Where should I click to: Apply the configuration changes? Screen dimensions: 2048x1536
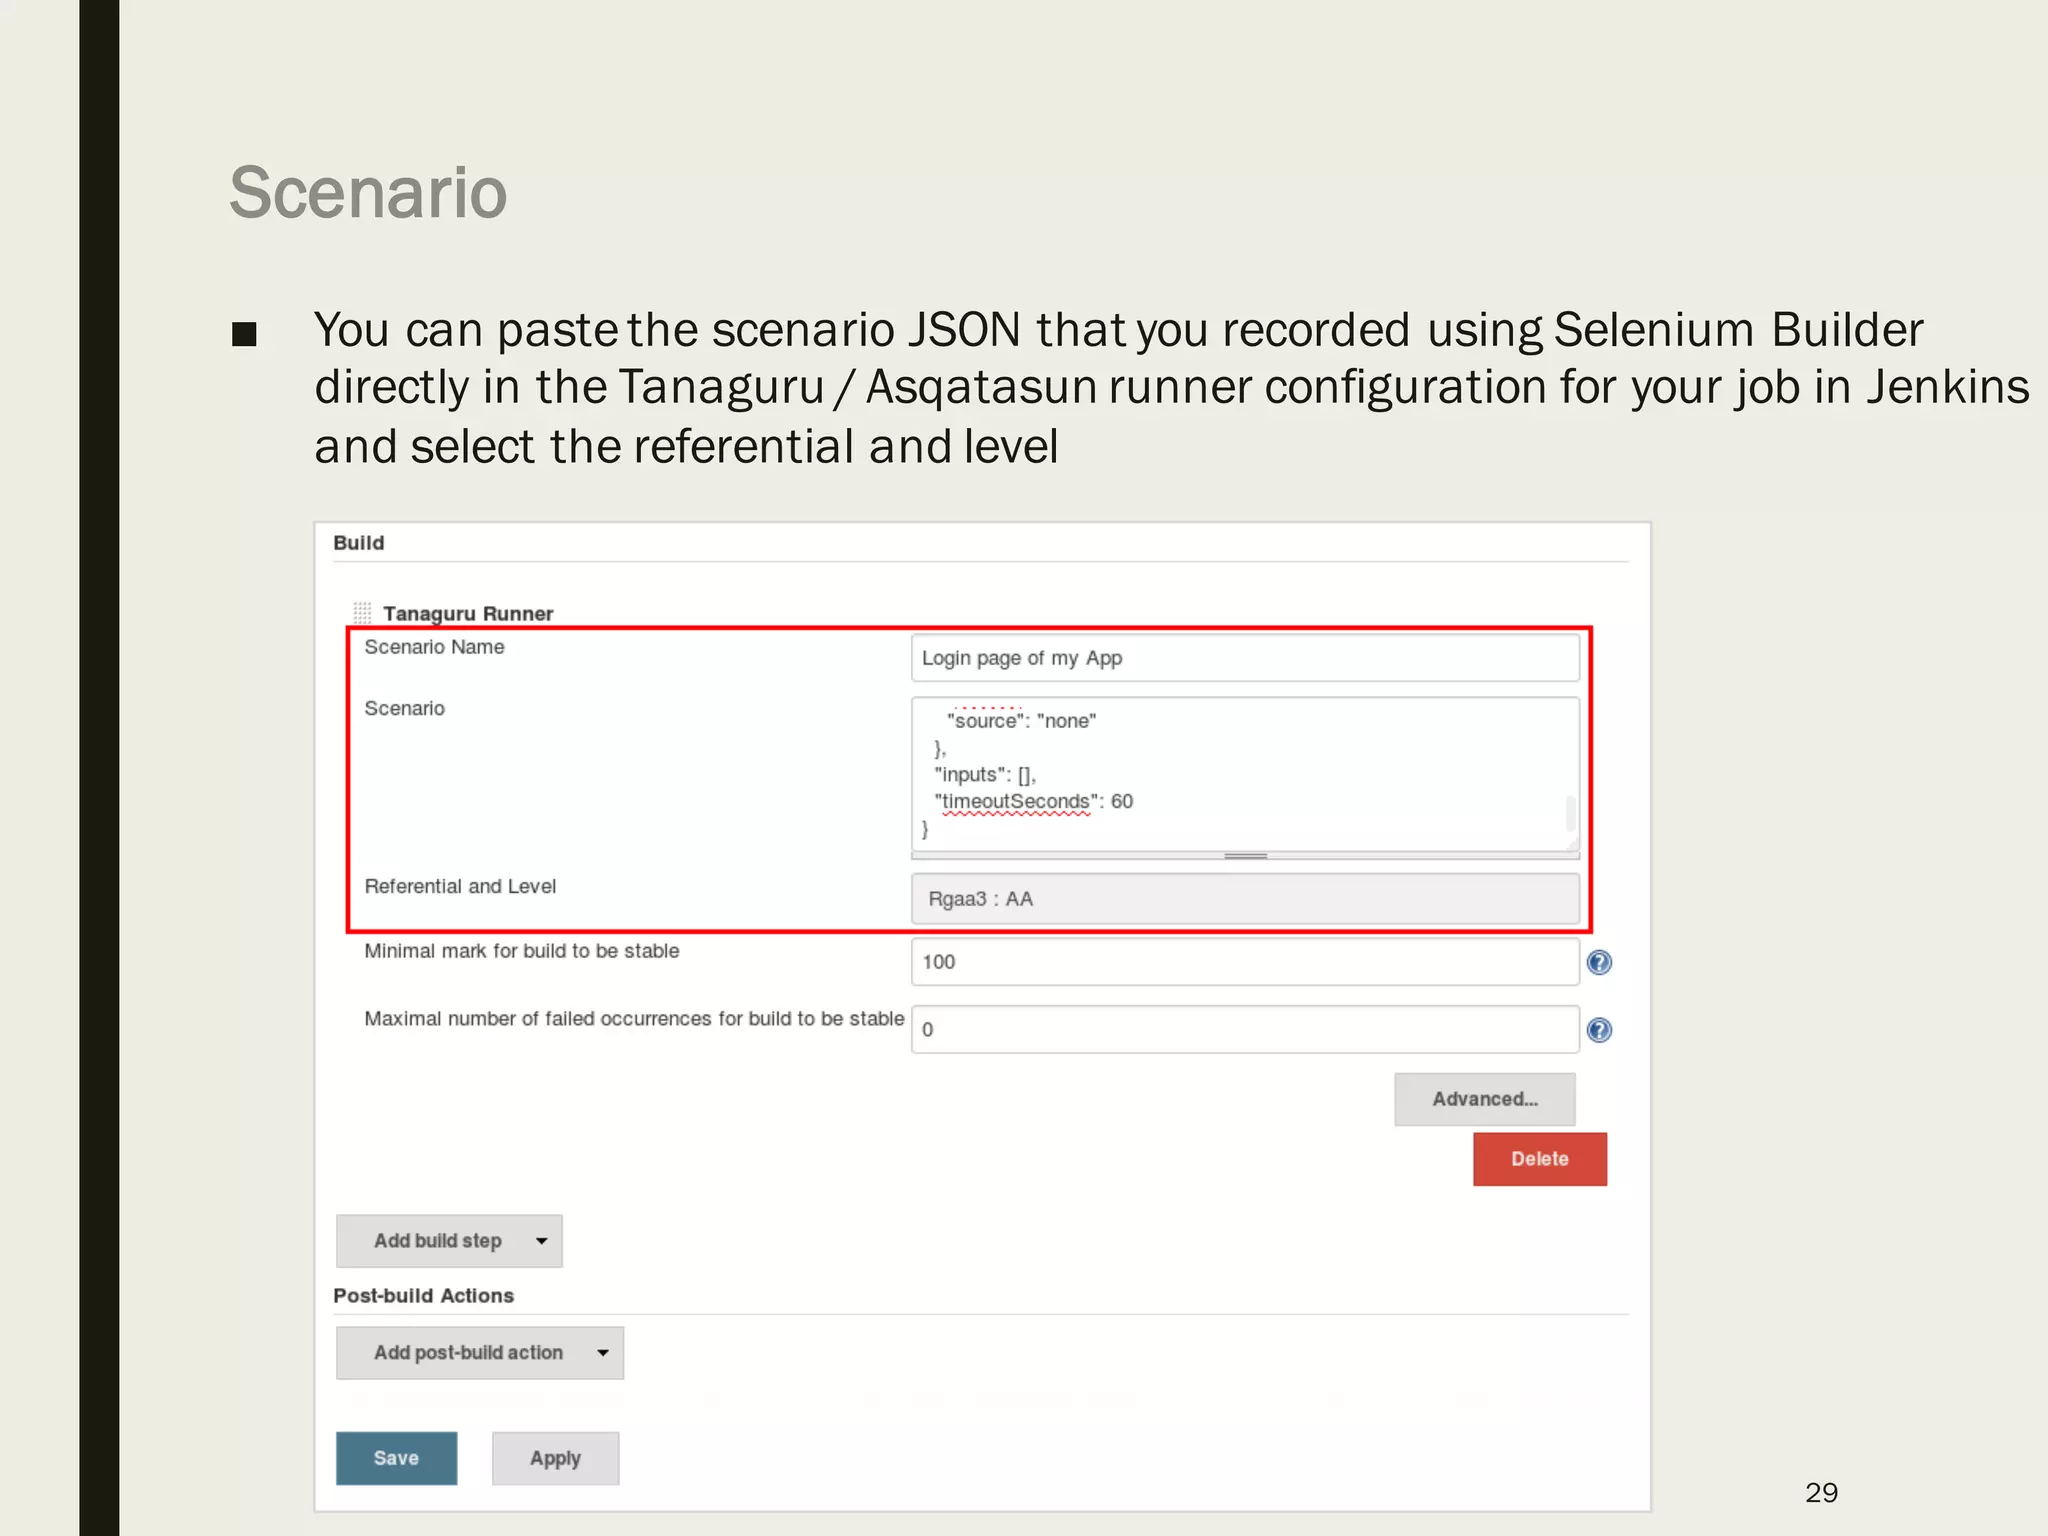pyautogui.click(x=555, y=1458)
